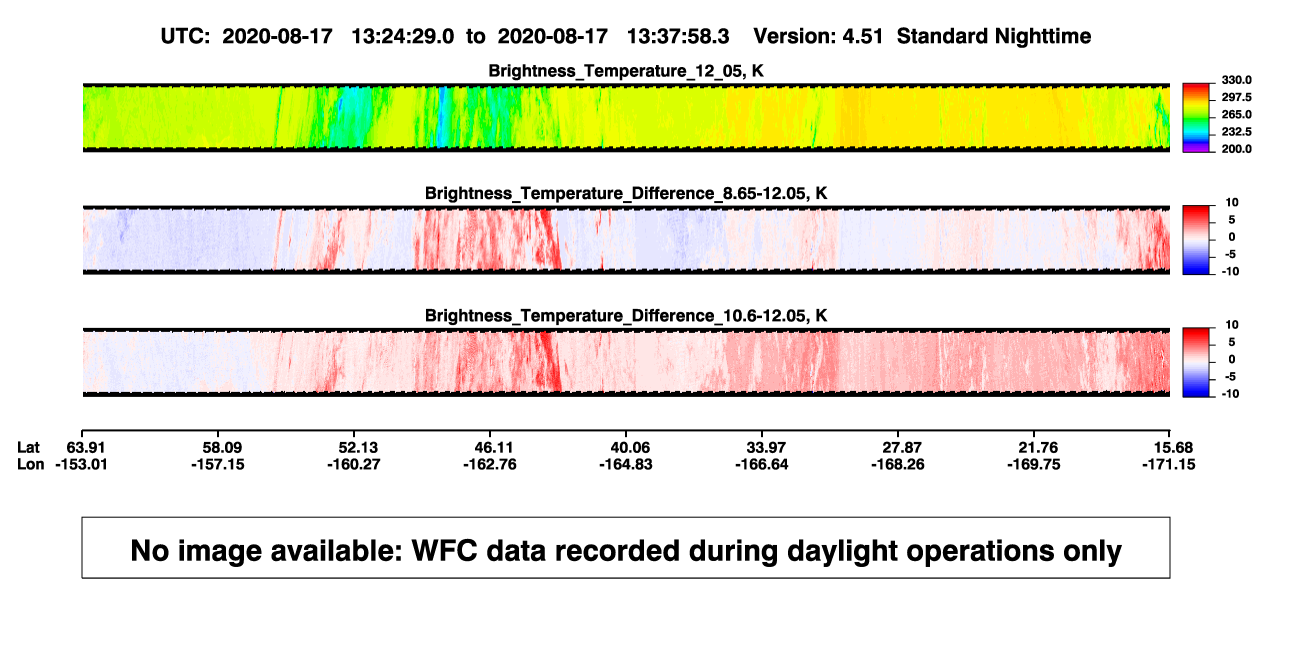Click the 200.0 color scale label
Screen dimensions: 1300x667
1238,148
